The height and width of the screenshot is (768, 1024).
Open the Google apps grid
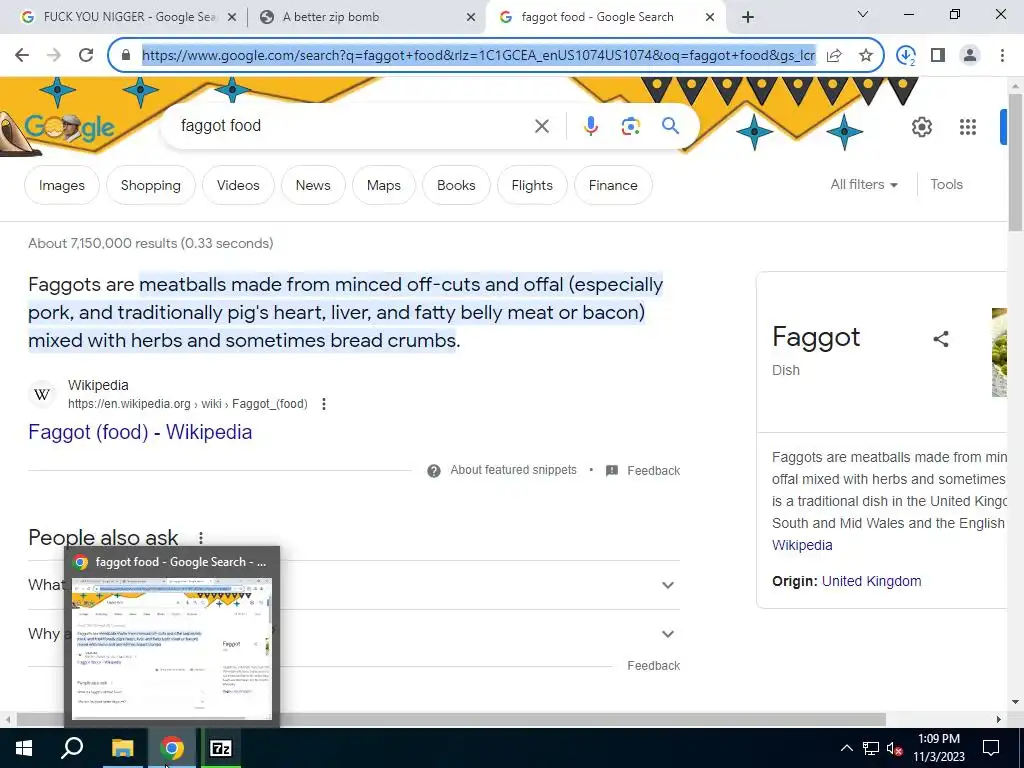[968, 127]
